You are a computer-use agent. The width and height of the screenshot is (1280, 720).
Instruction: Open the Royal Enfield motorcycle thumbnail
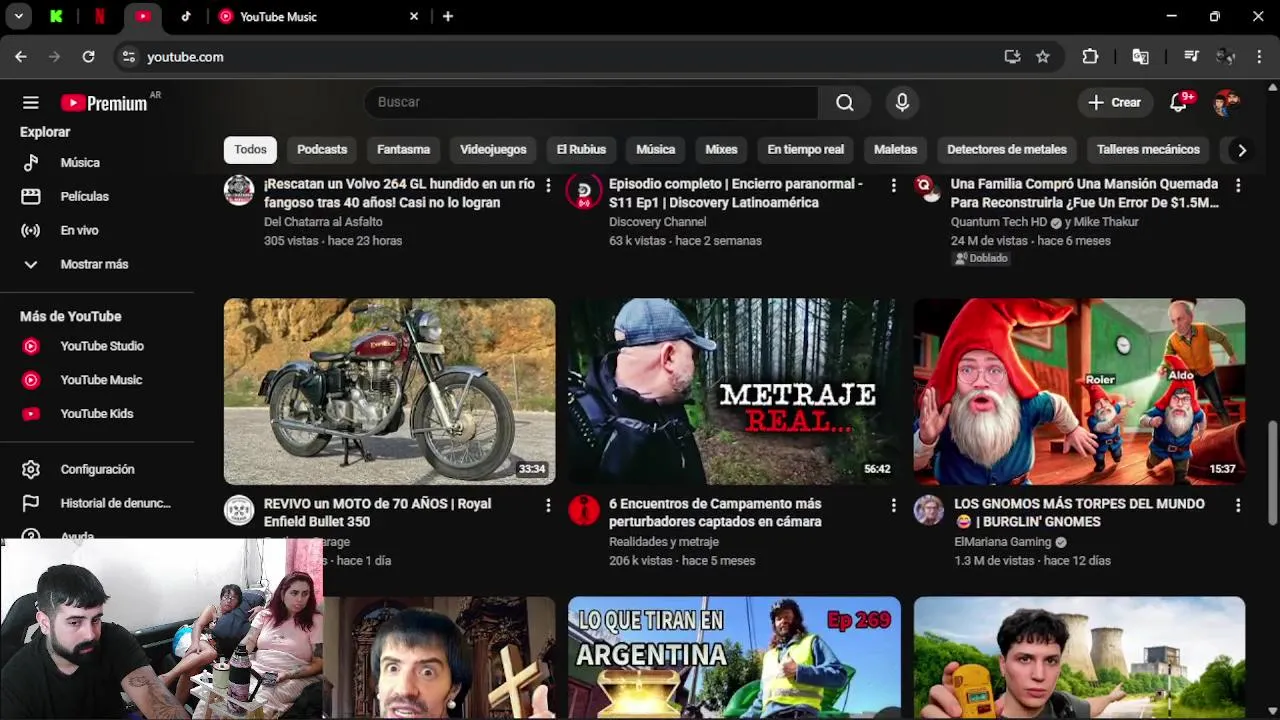coord(389,391)
